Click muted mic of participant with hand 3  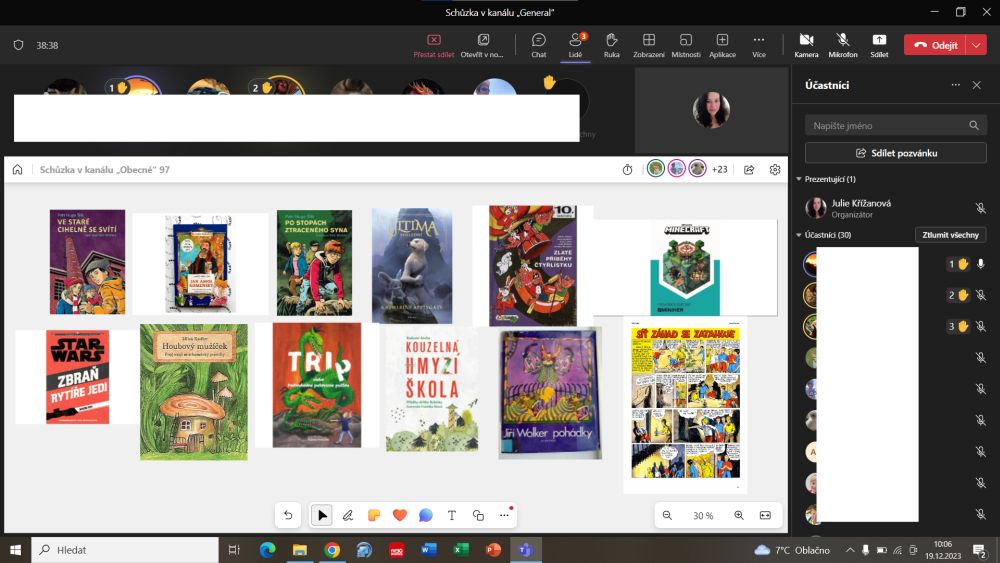980,326
